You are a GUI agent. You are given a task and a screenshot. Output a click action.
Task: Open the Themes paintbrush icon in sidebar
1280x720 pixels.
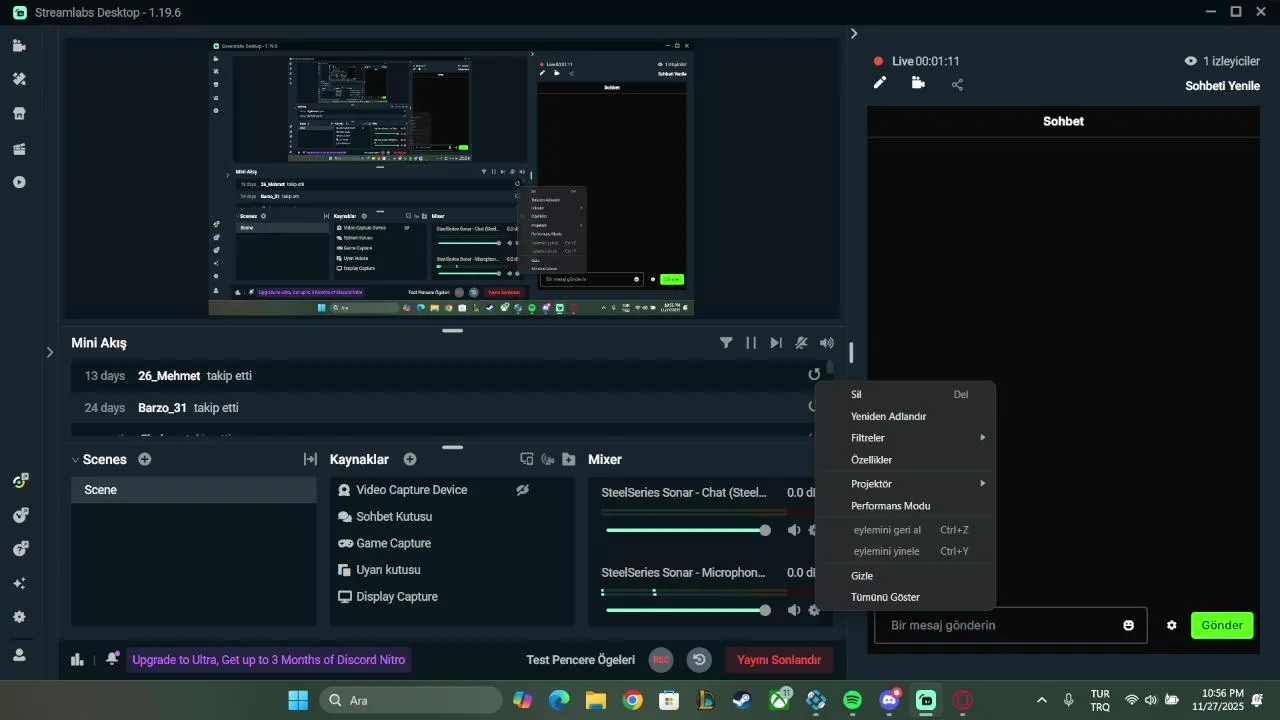(19, 79)
